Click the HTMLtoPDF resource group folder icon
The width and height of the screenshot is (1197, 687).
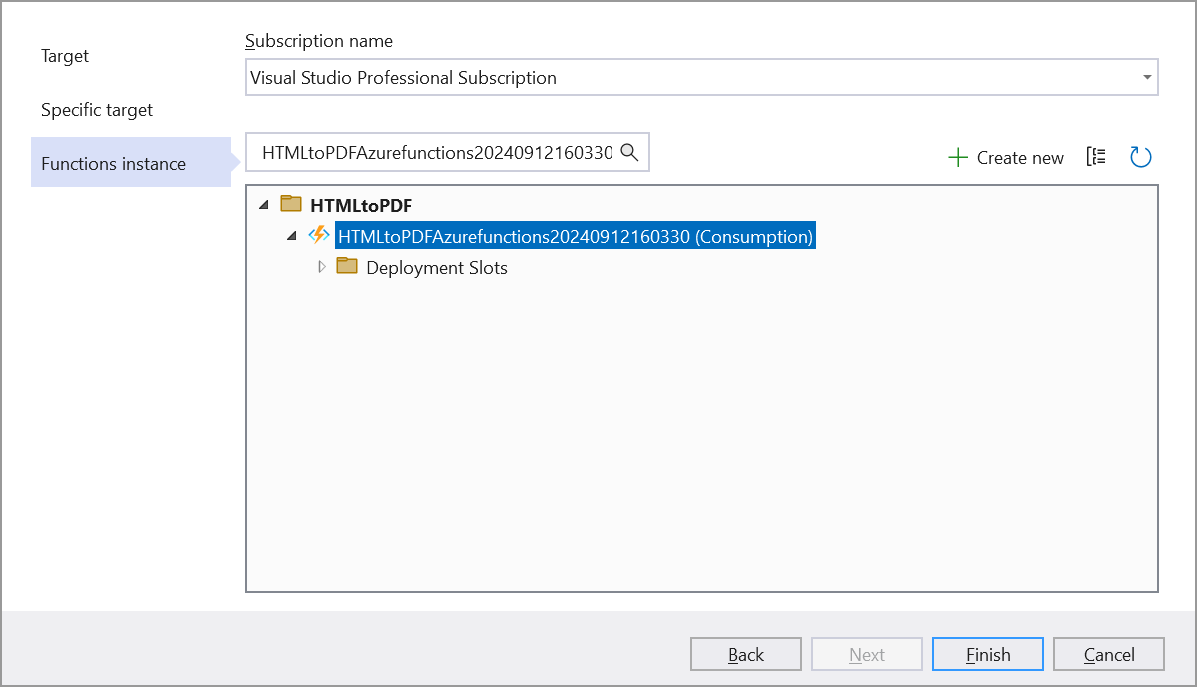pyautogui.click(x=291, y=205)
